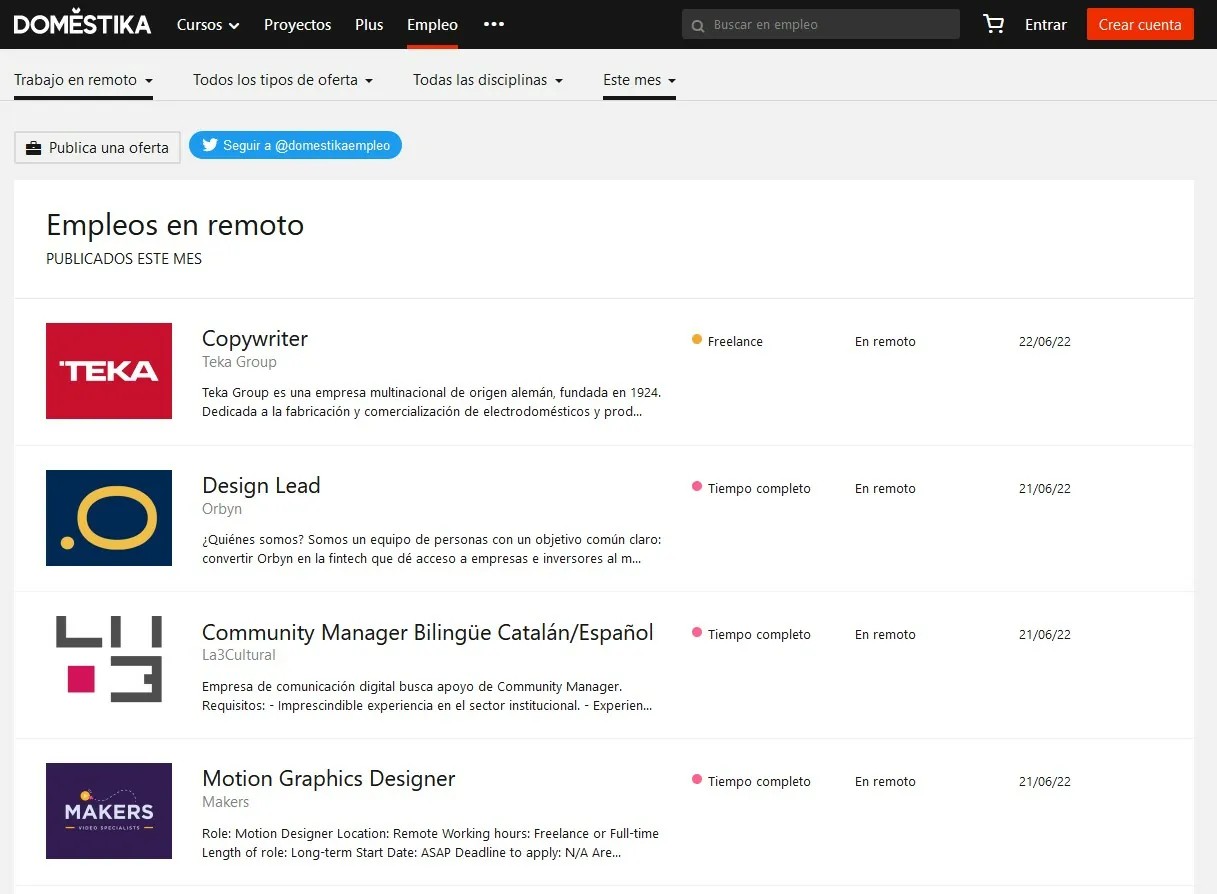
Task: Click En remoto label on Motion Graphics row
Action: [885, 781]
